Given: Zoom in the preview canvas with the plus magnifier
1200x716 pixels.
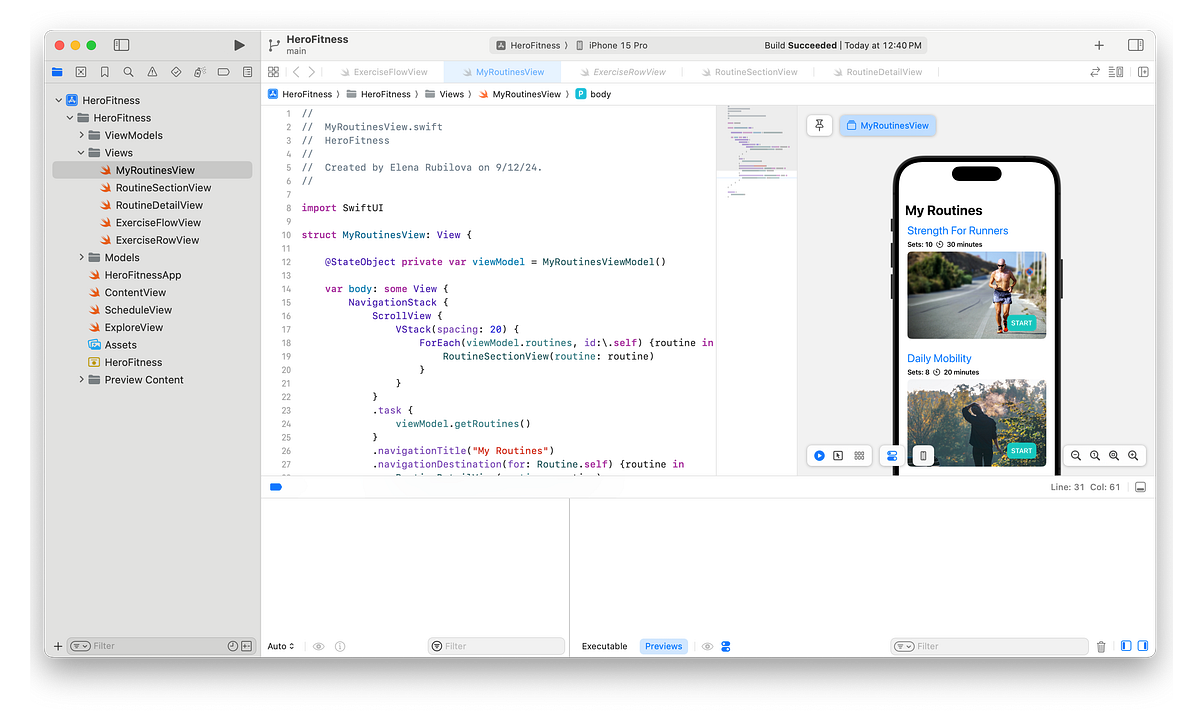Looking at the screenshot, I should tap(1132, 455).
